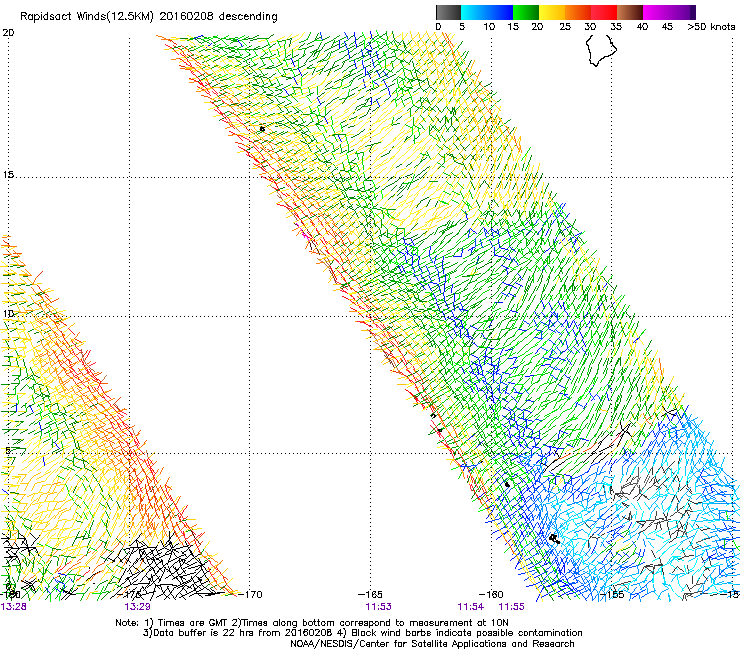Click the '30' label under the color legend
The image size is (740, 650).
point(590,27)
